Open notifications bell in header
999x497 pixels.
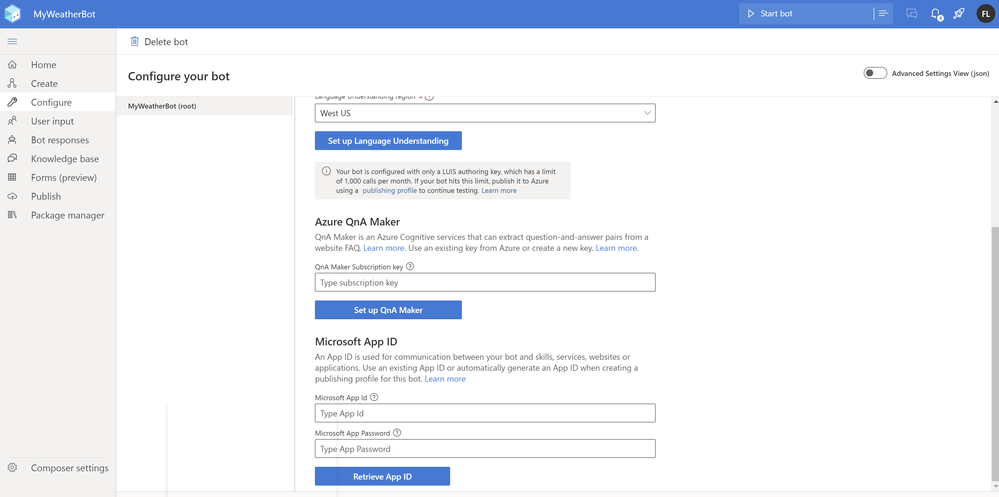[x=936, y=14]
